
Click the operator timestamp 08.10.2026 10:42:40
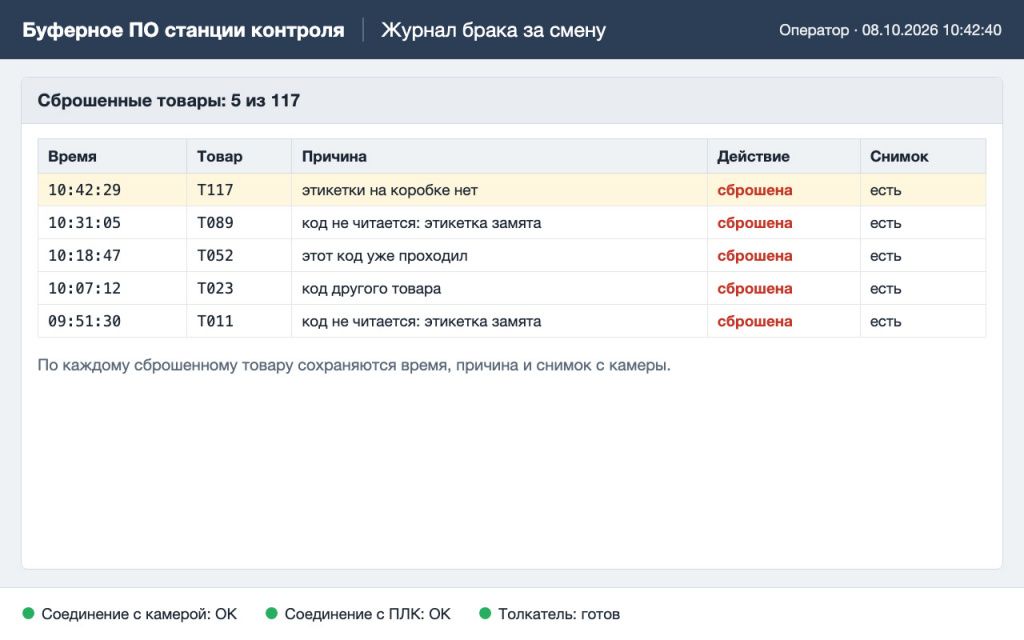(931, 30)
